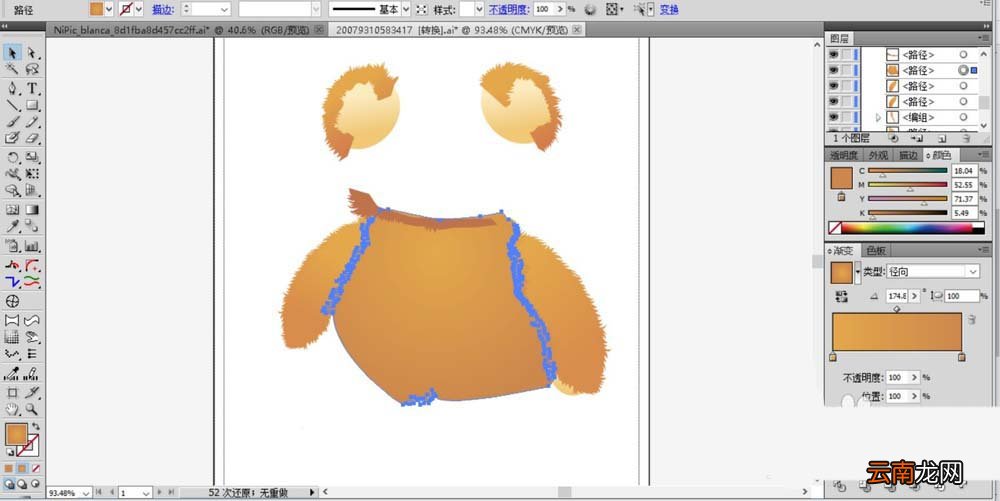Select the Rectangle tool
The height and width of the screenshot is (501, 1000).
point(32,105)
